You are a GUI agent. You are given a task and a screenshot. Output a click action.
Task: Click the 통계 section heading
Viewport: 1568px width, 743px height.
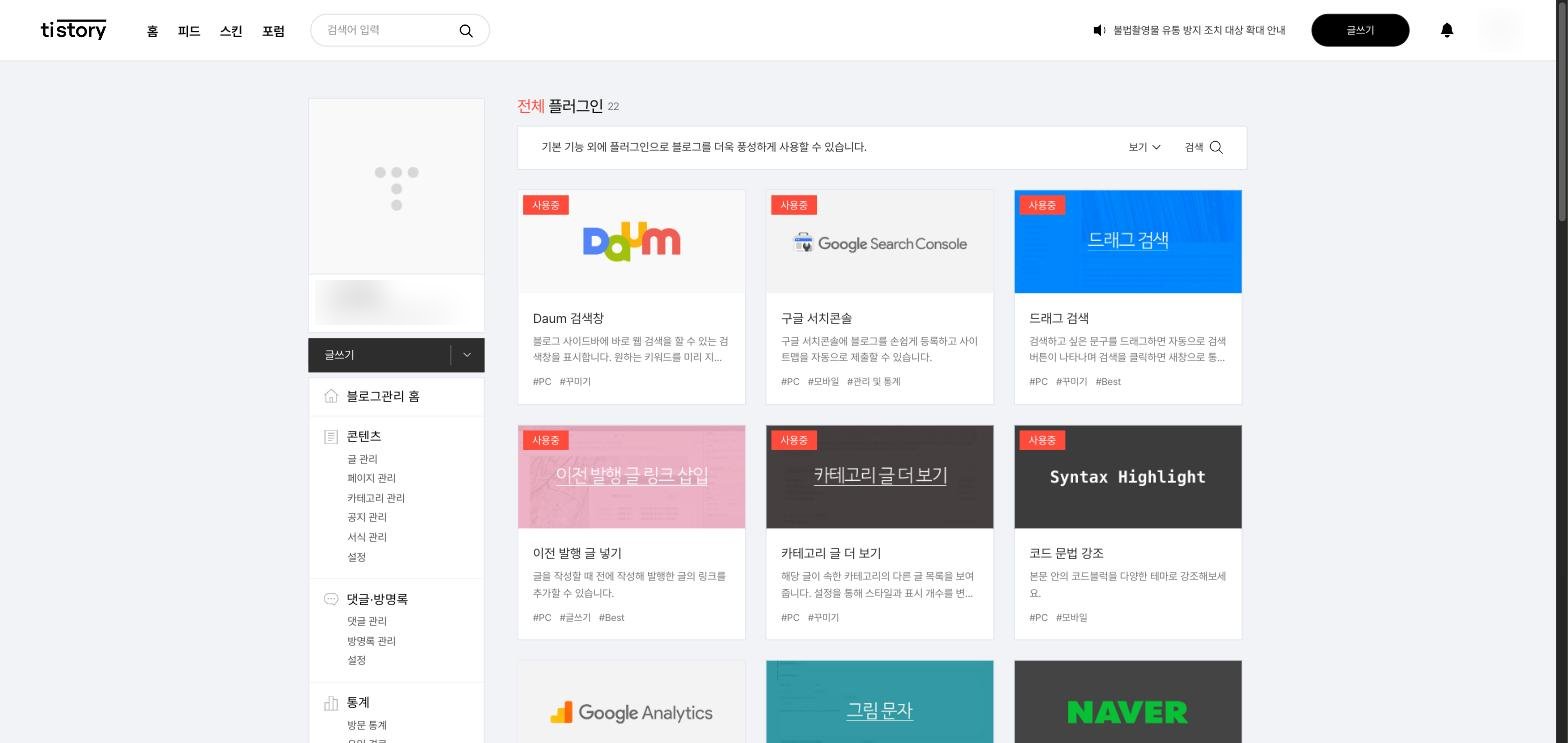pos(358,703)
